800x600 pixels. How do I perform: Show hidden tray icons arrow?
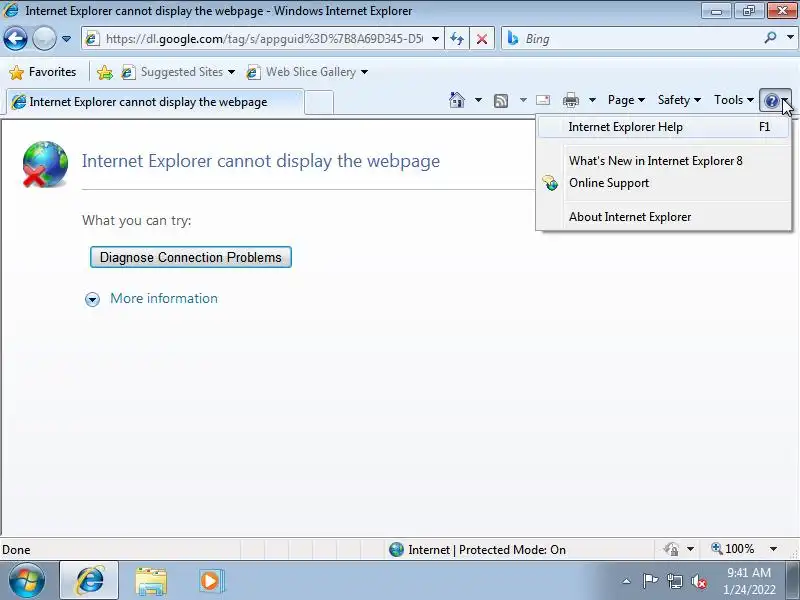(627, 581)
